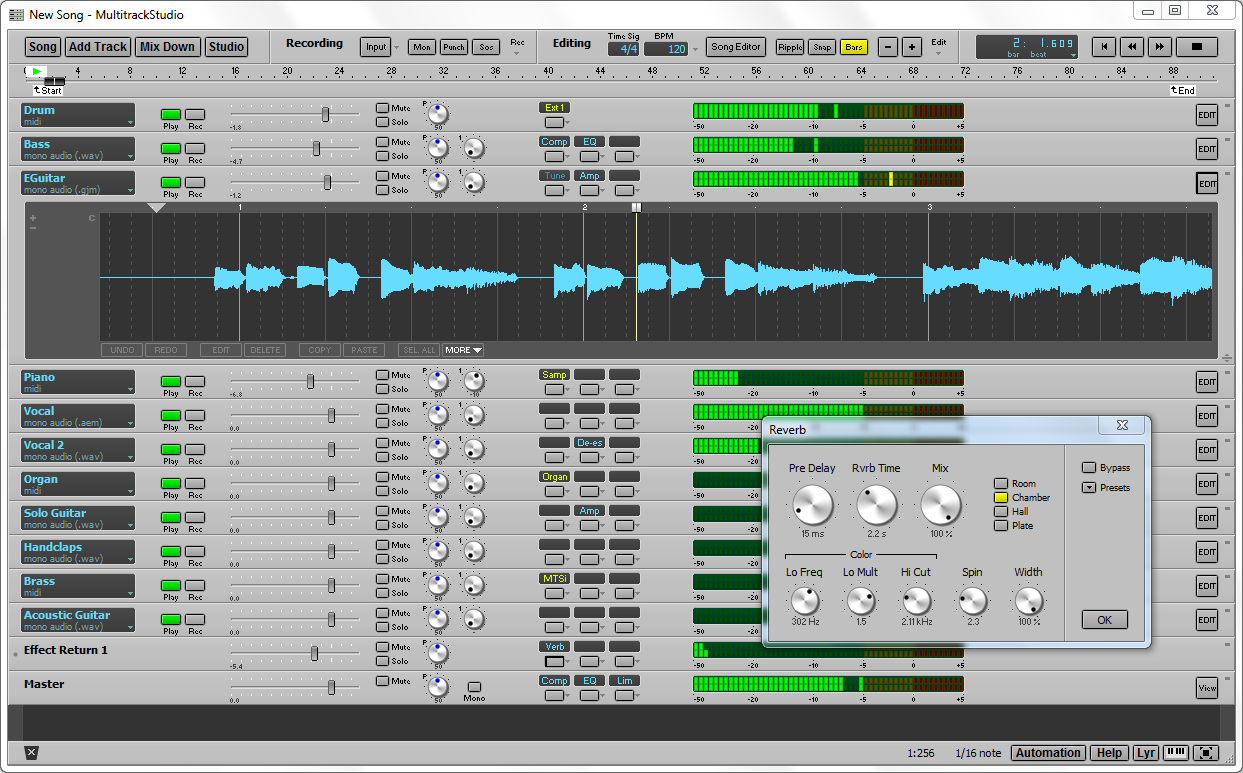1243x773 pixels.
Task: Mute the Piano track
Action: [381, 375]
